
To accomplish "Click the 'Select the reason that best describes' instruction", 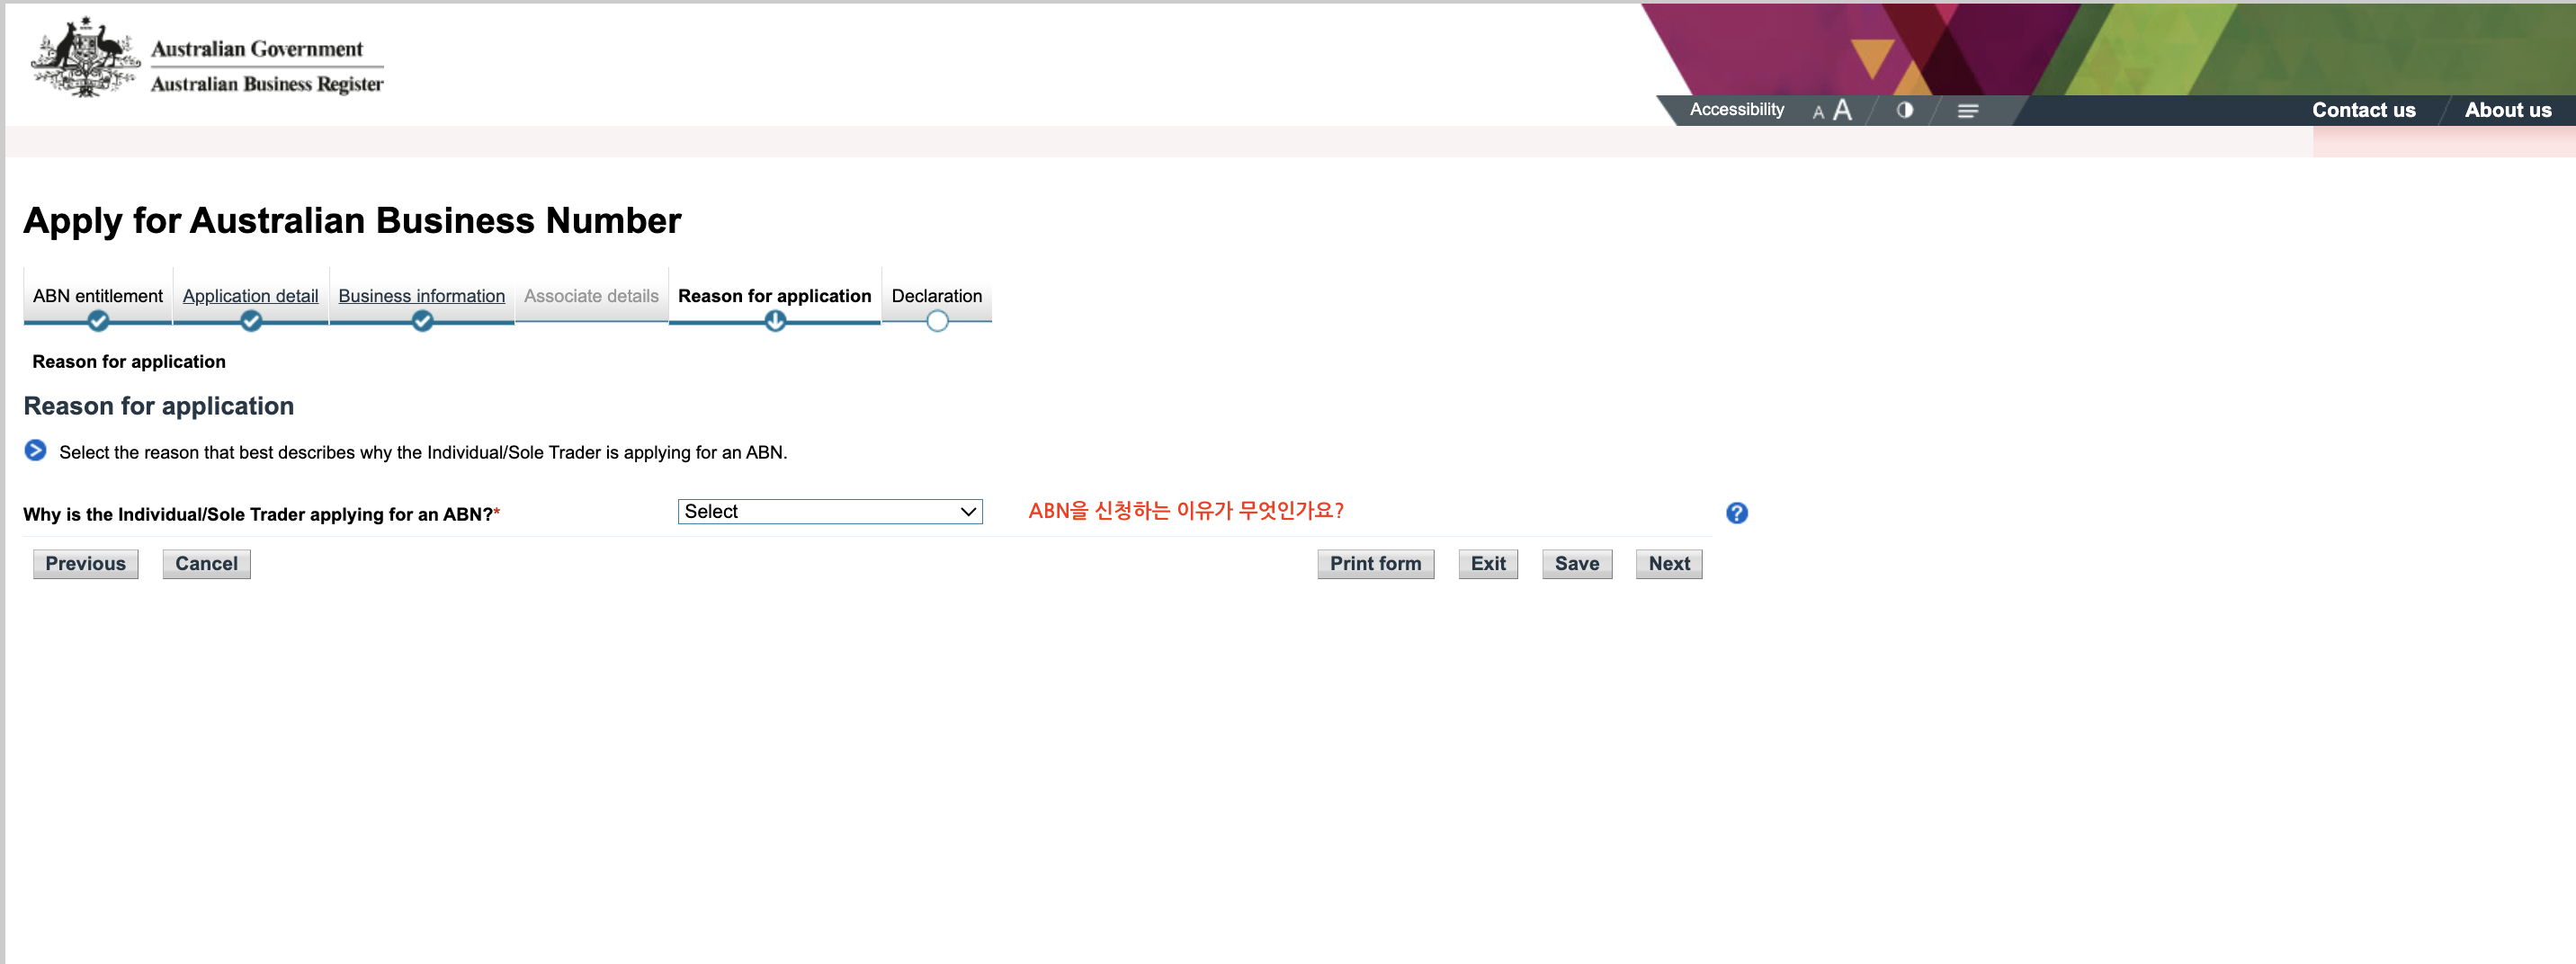I will pos(423,452).
